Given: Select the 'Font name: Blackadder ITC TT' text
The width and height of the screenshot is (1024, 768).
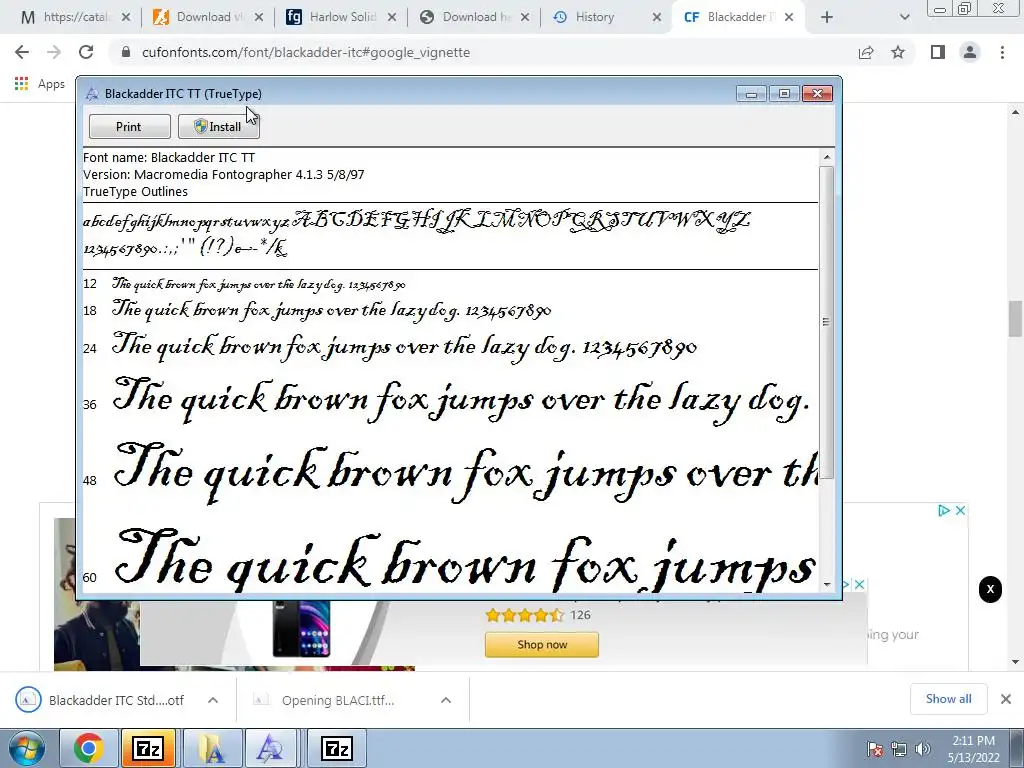Looking at the screenshot, I should (168, 157).
